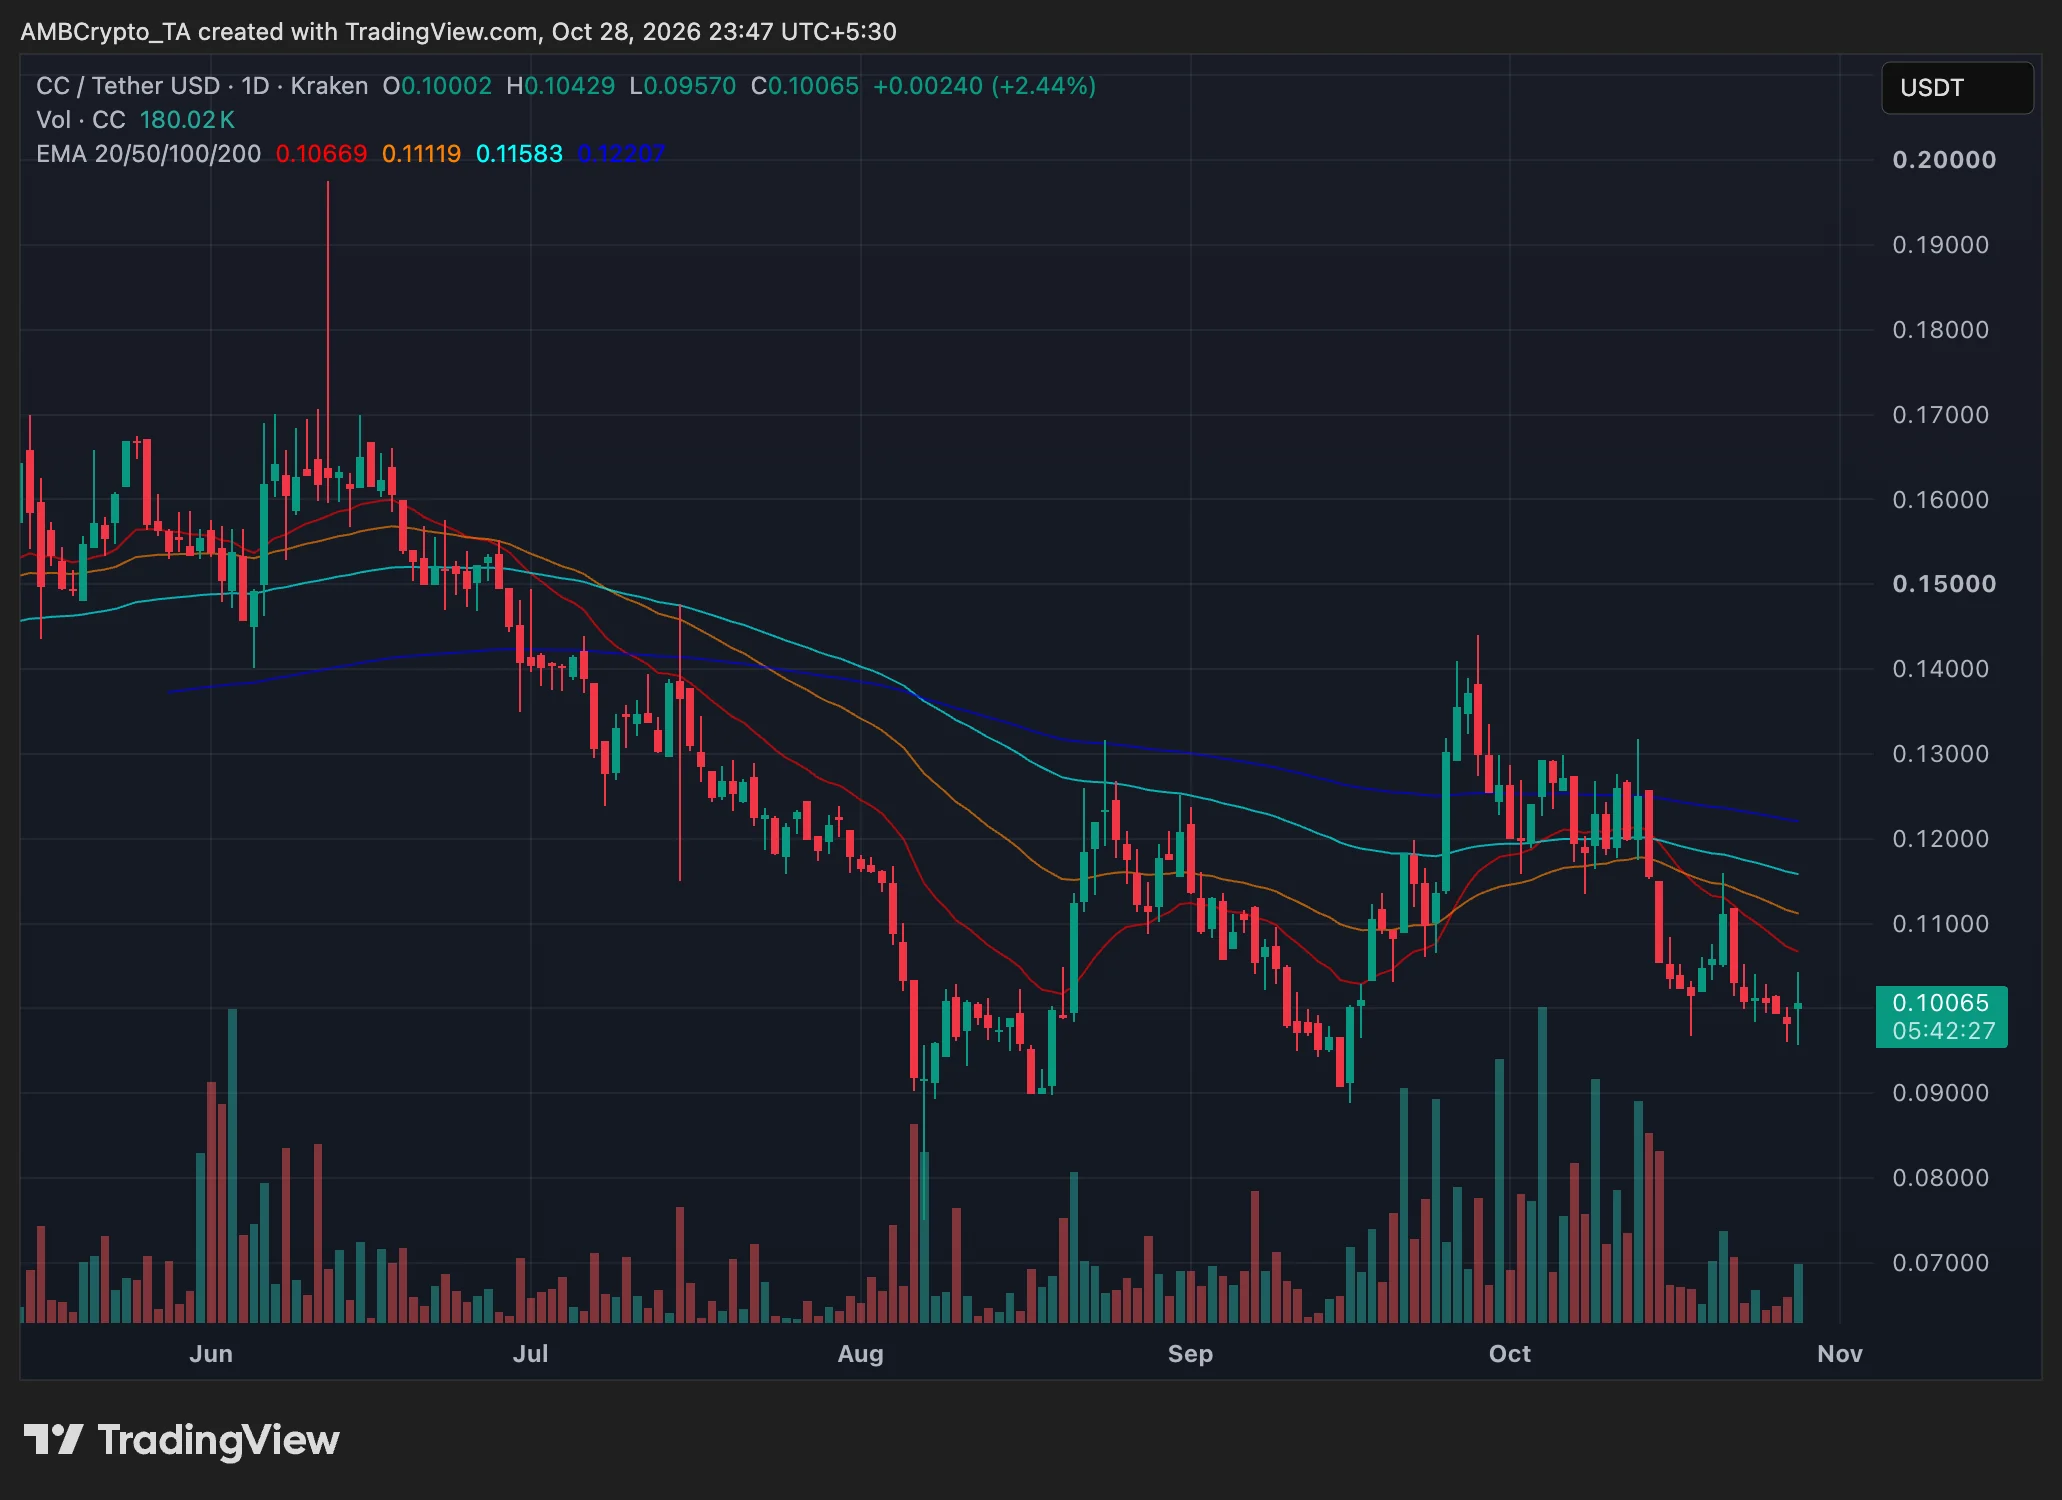Click the Aug label on time axis
Viewport: 2062px width, 1500px height.
point(860,1354)
